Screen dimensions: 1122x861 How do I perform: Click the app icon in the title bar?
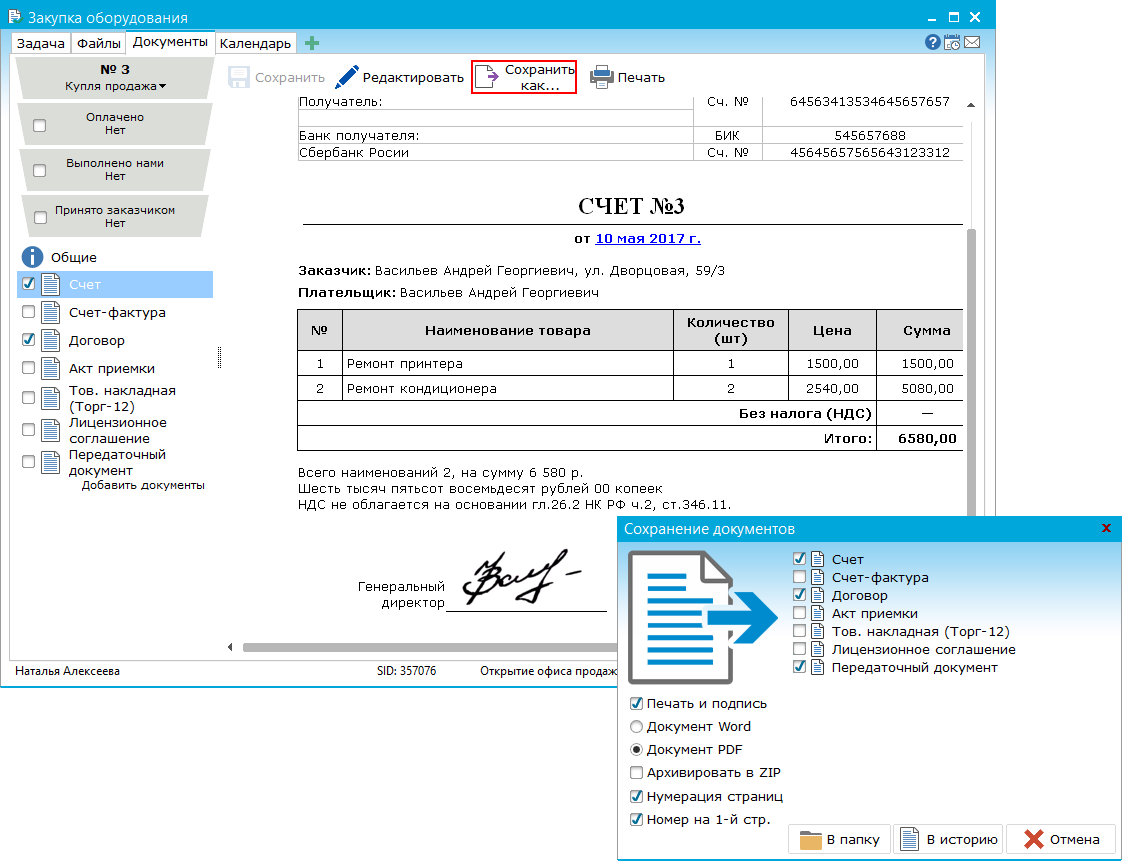coord(15,16)
